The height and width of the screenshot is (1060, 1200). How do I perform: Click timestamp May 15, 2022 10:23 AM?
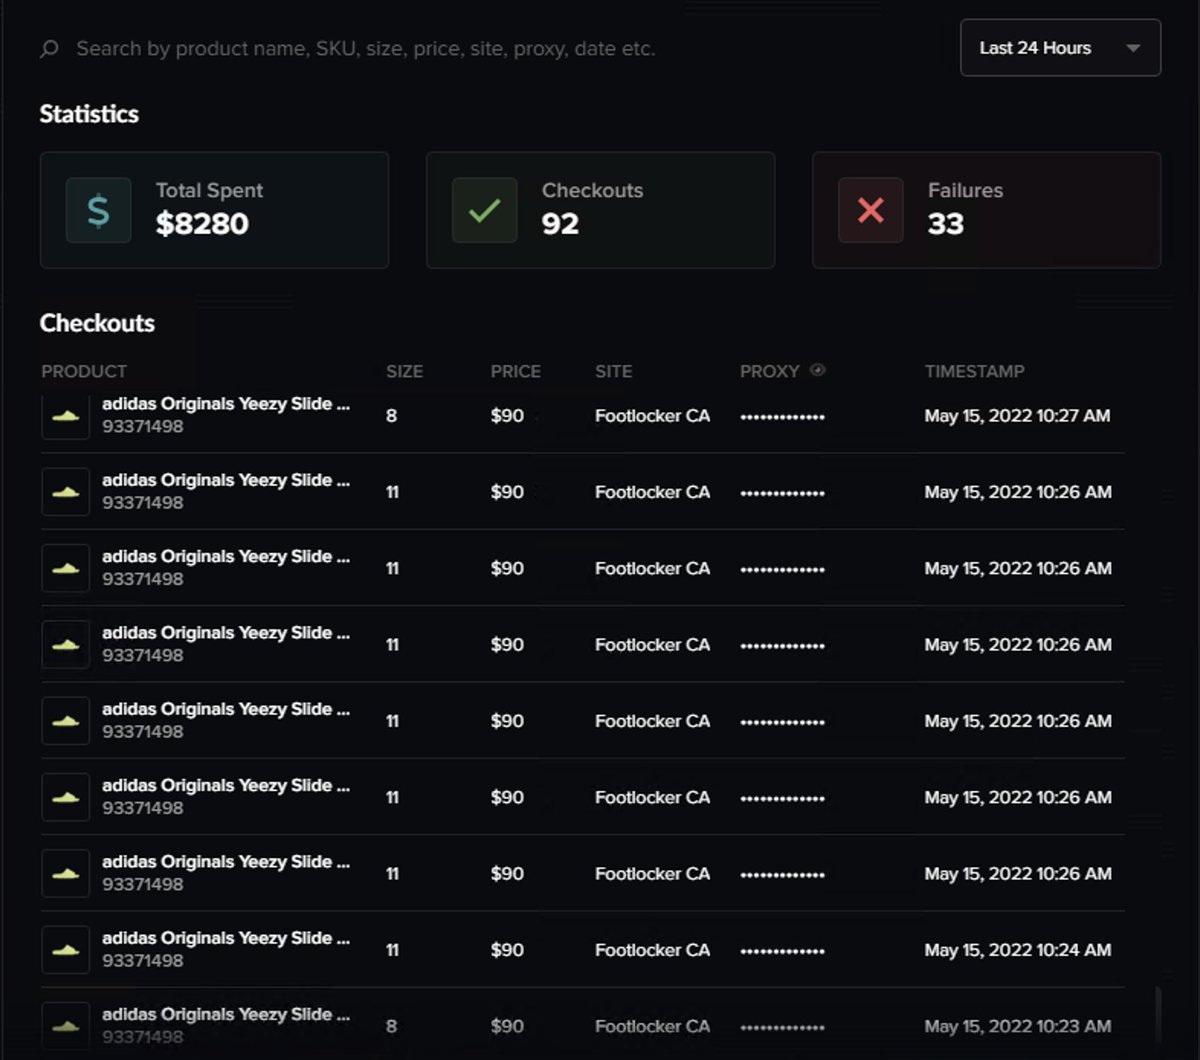(x=1018, y=1026)
